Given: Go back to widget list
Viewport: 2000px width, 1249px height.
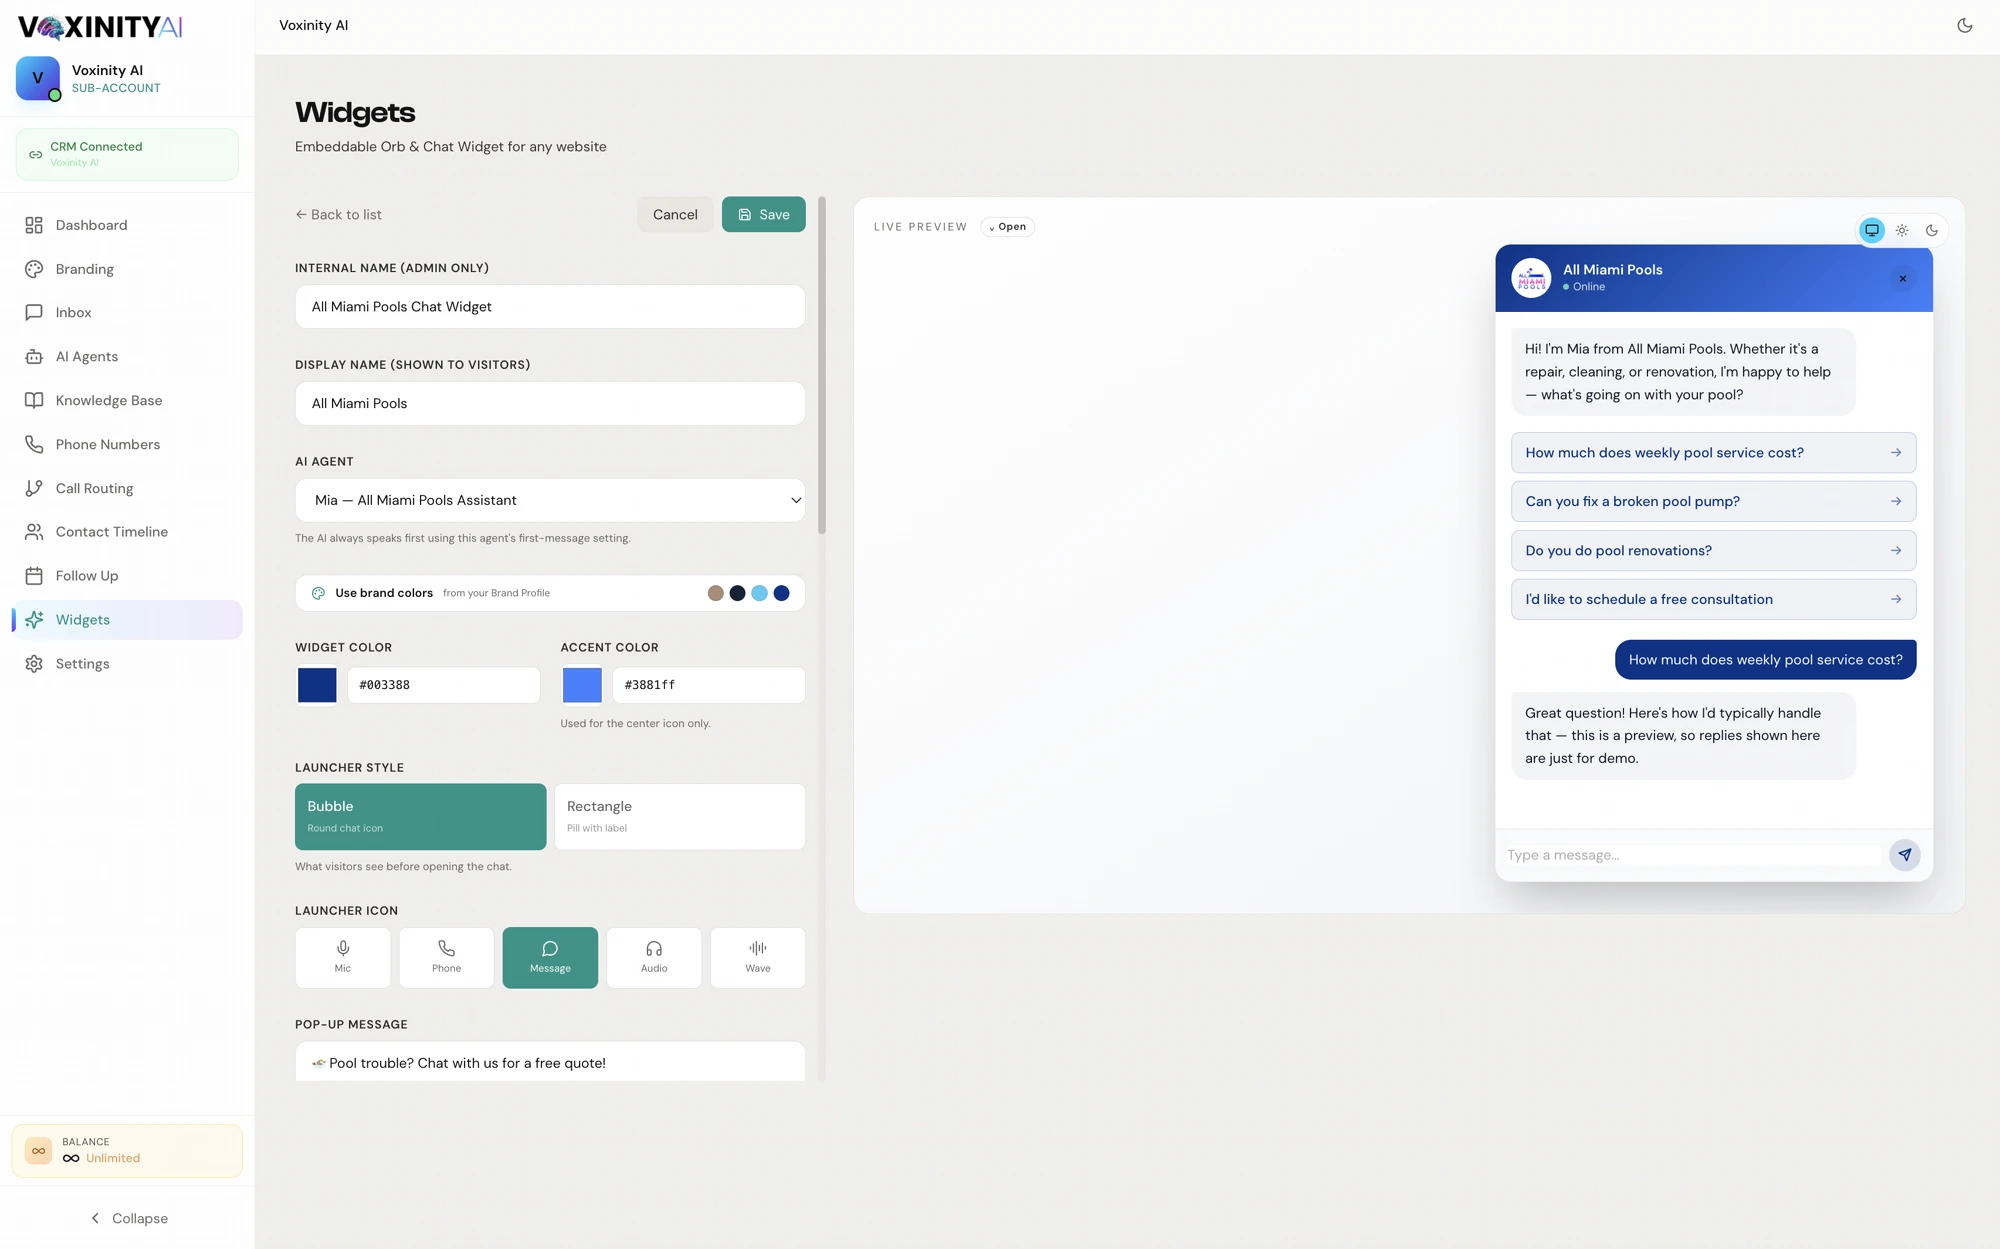Looking at the screenshot, I should click(338, 215).
